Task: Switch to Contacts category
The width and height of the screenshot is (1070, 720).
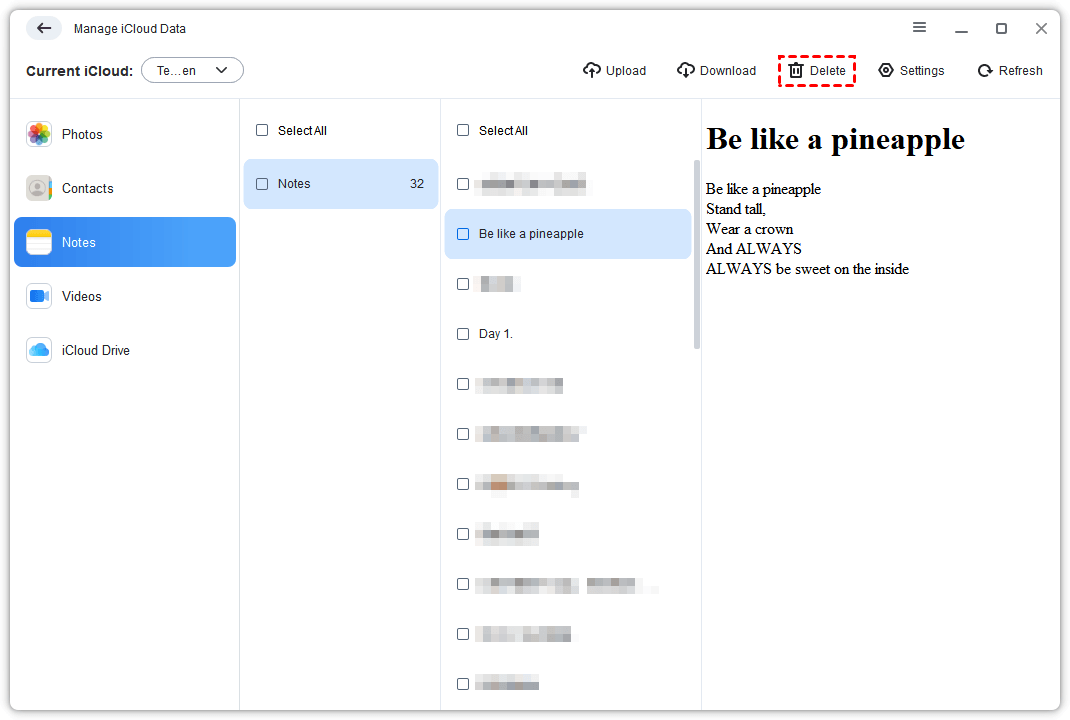Action: point(125,188)
